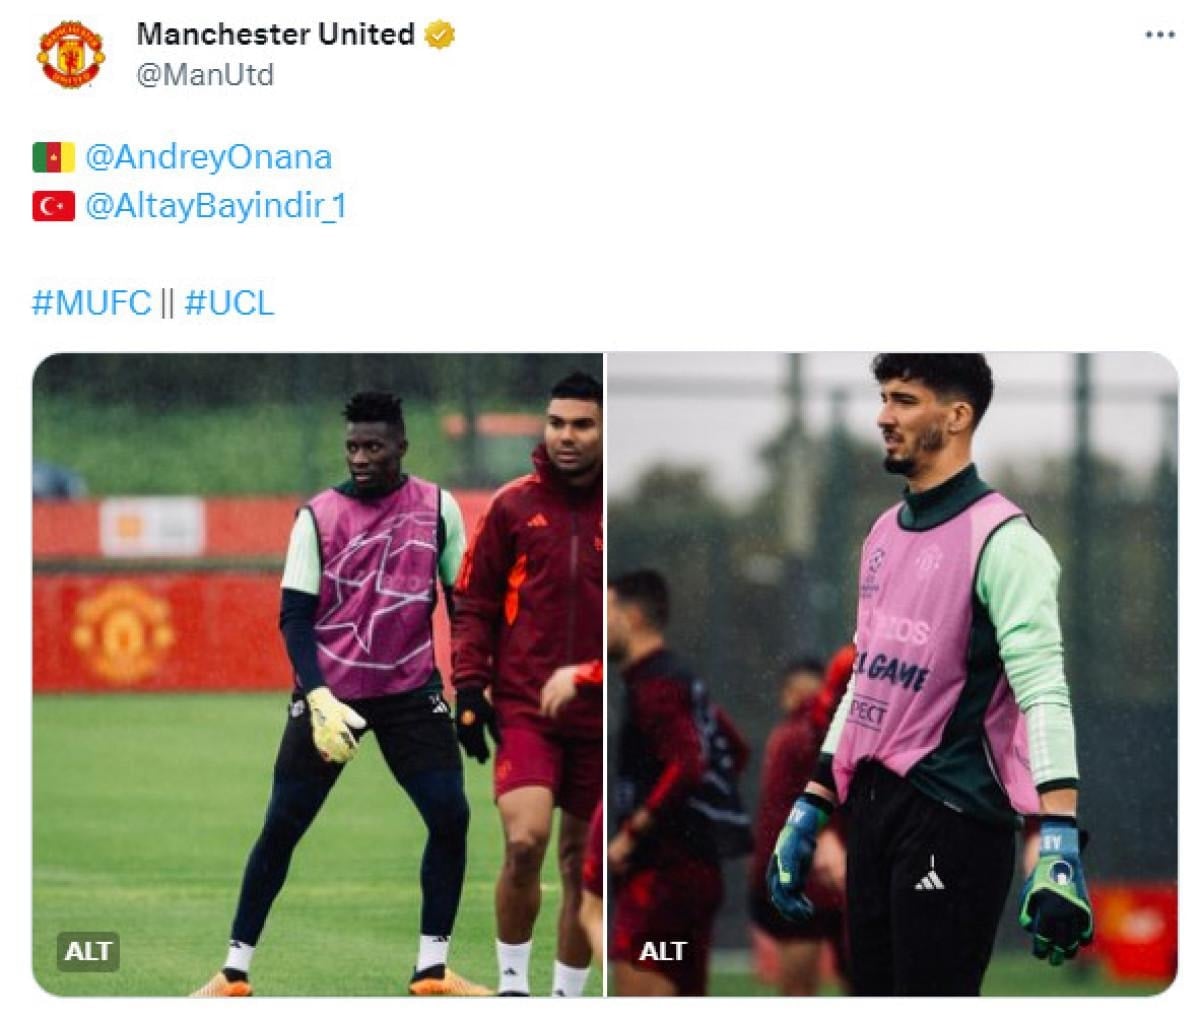Viewport: 1200px width, 1019px height.
Task: Show ALT text of right photo
Action: point(662,951)
